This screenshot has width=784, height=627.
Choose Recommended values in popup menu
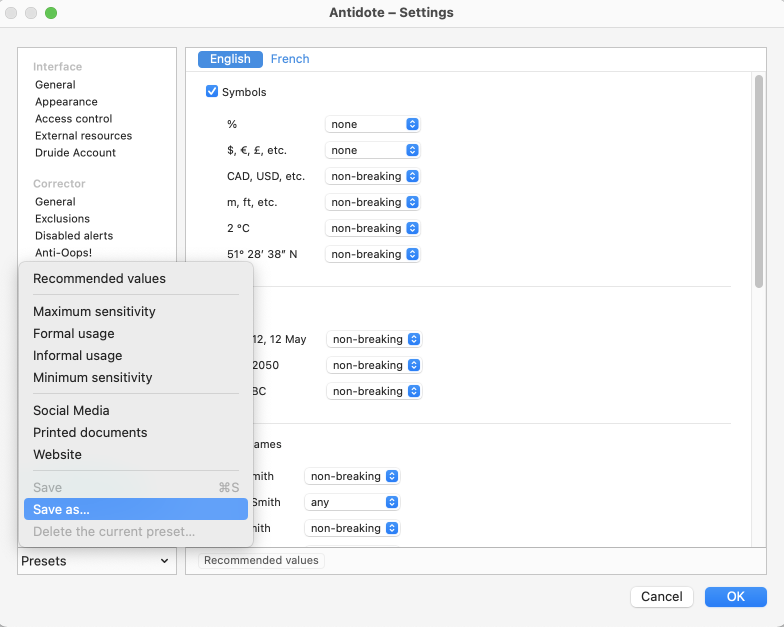pos(99,279)
